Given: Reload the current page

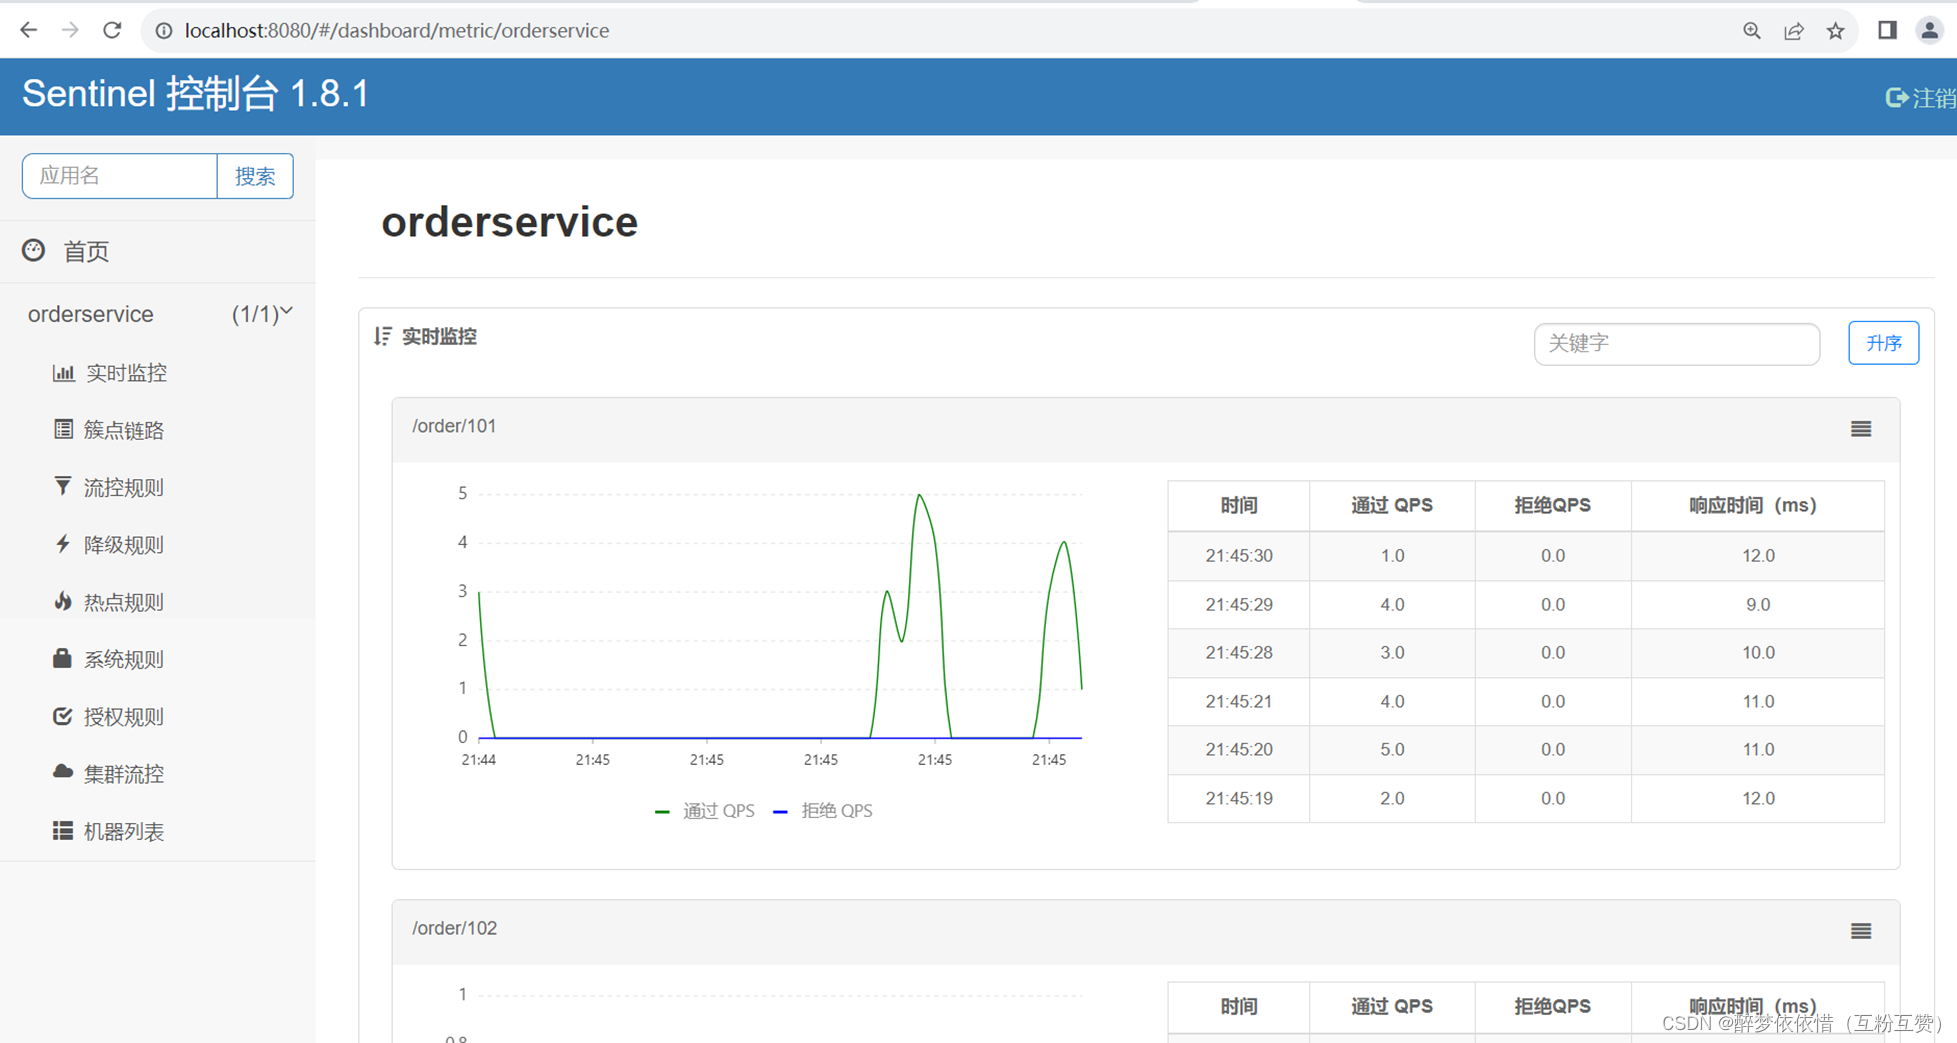Looking at the screenshot, I should [x=112, y=30].
